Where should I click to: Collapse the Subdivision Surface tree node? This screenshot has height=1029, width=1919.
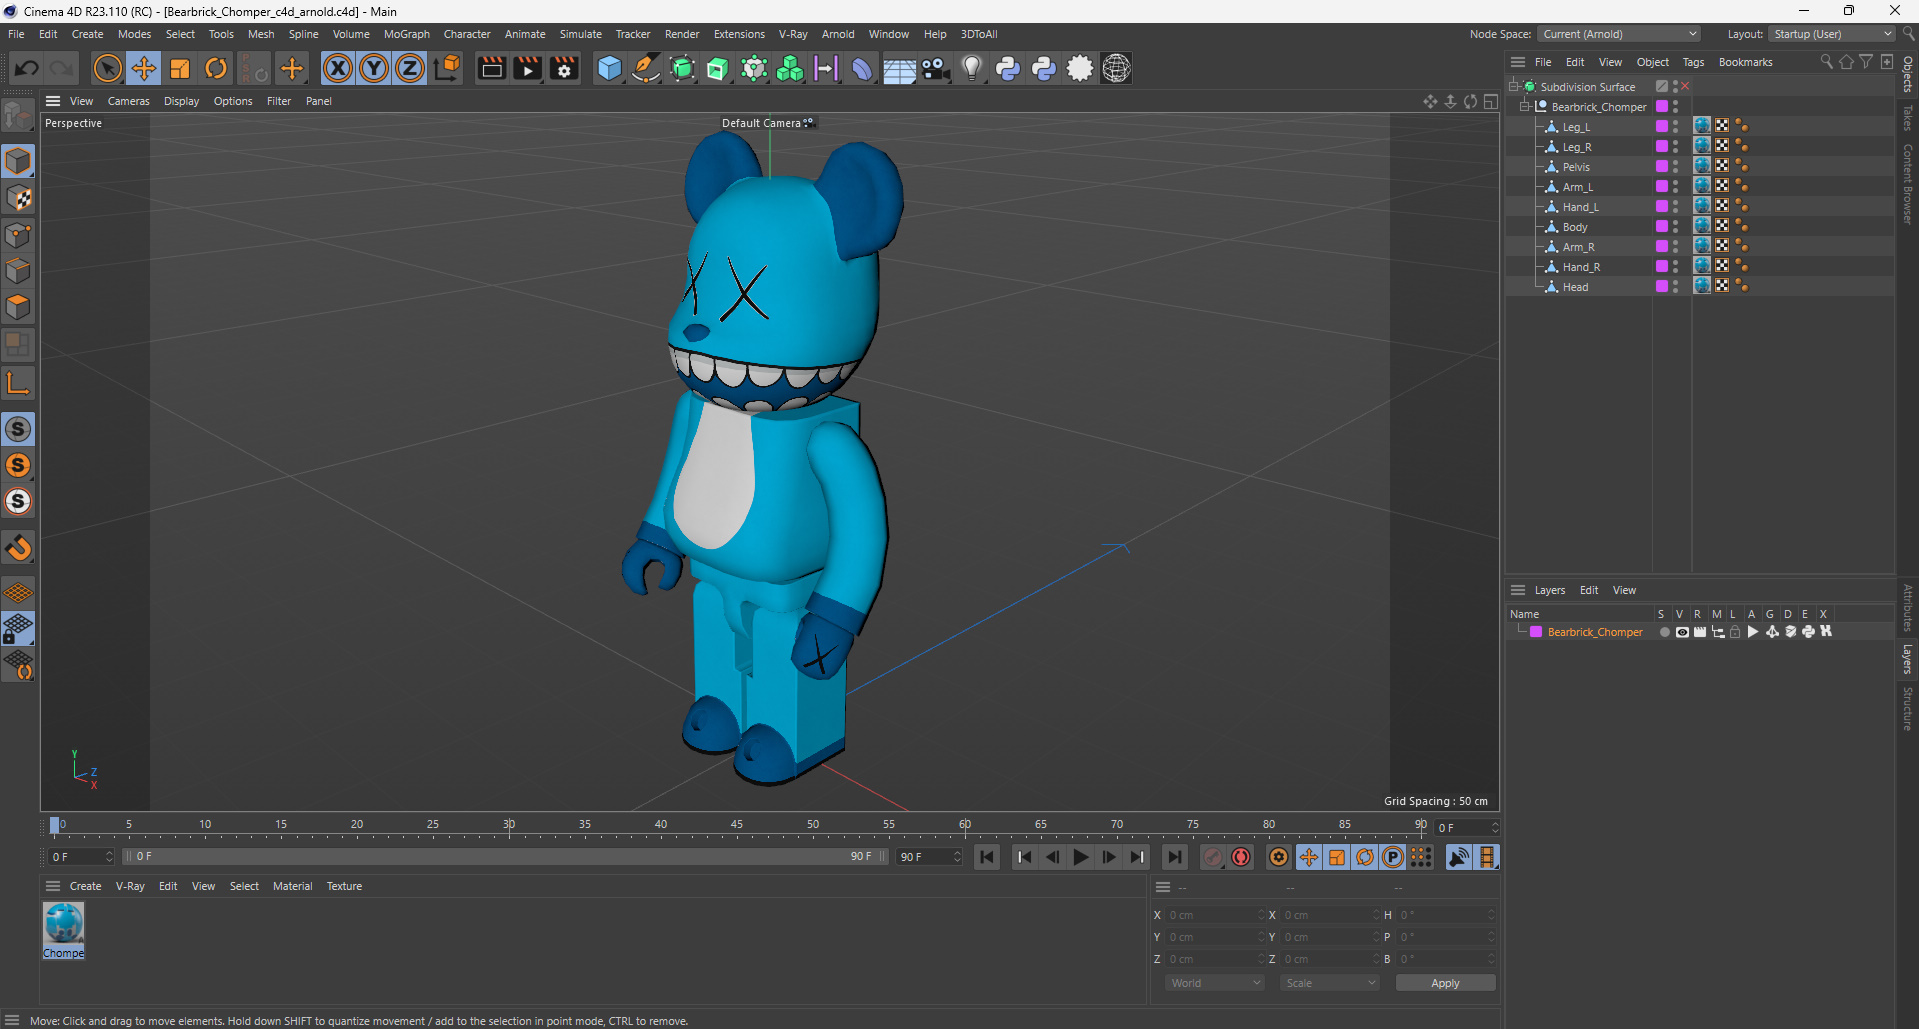1514,87
